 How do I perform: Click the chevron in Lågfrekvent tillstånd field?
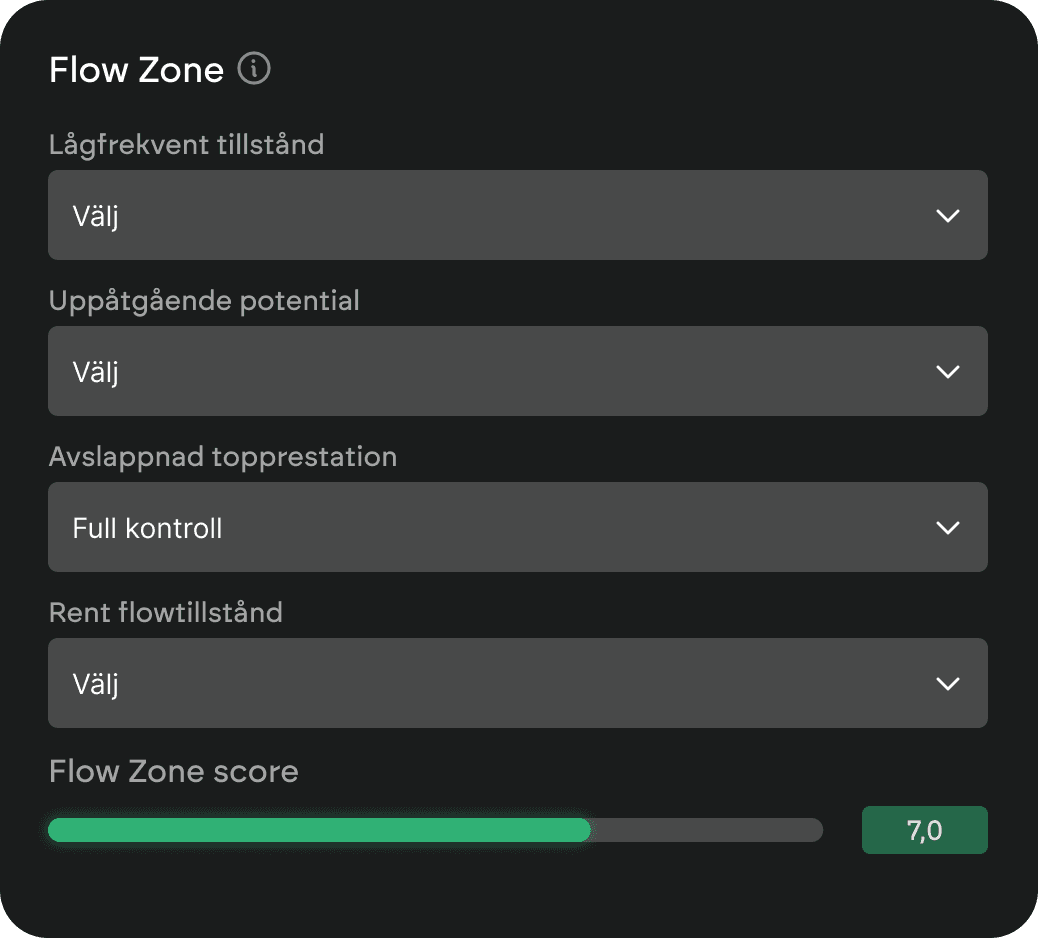[x=947, y=215]
